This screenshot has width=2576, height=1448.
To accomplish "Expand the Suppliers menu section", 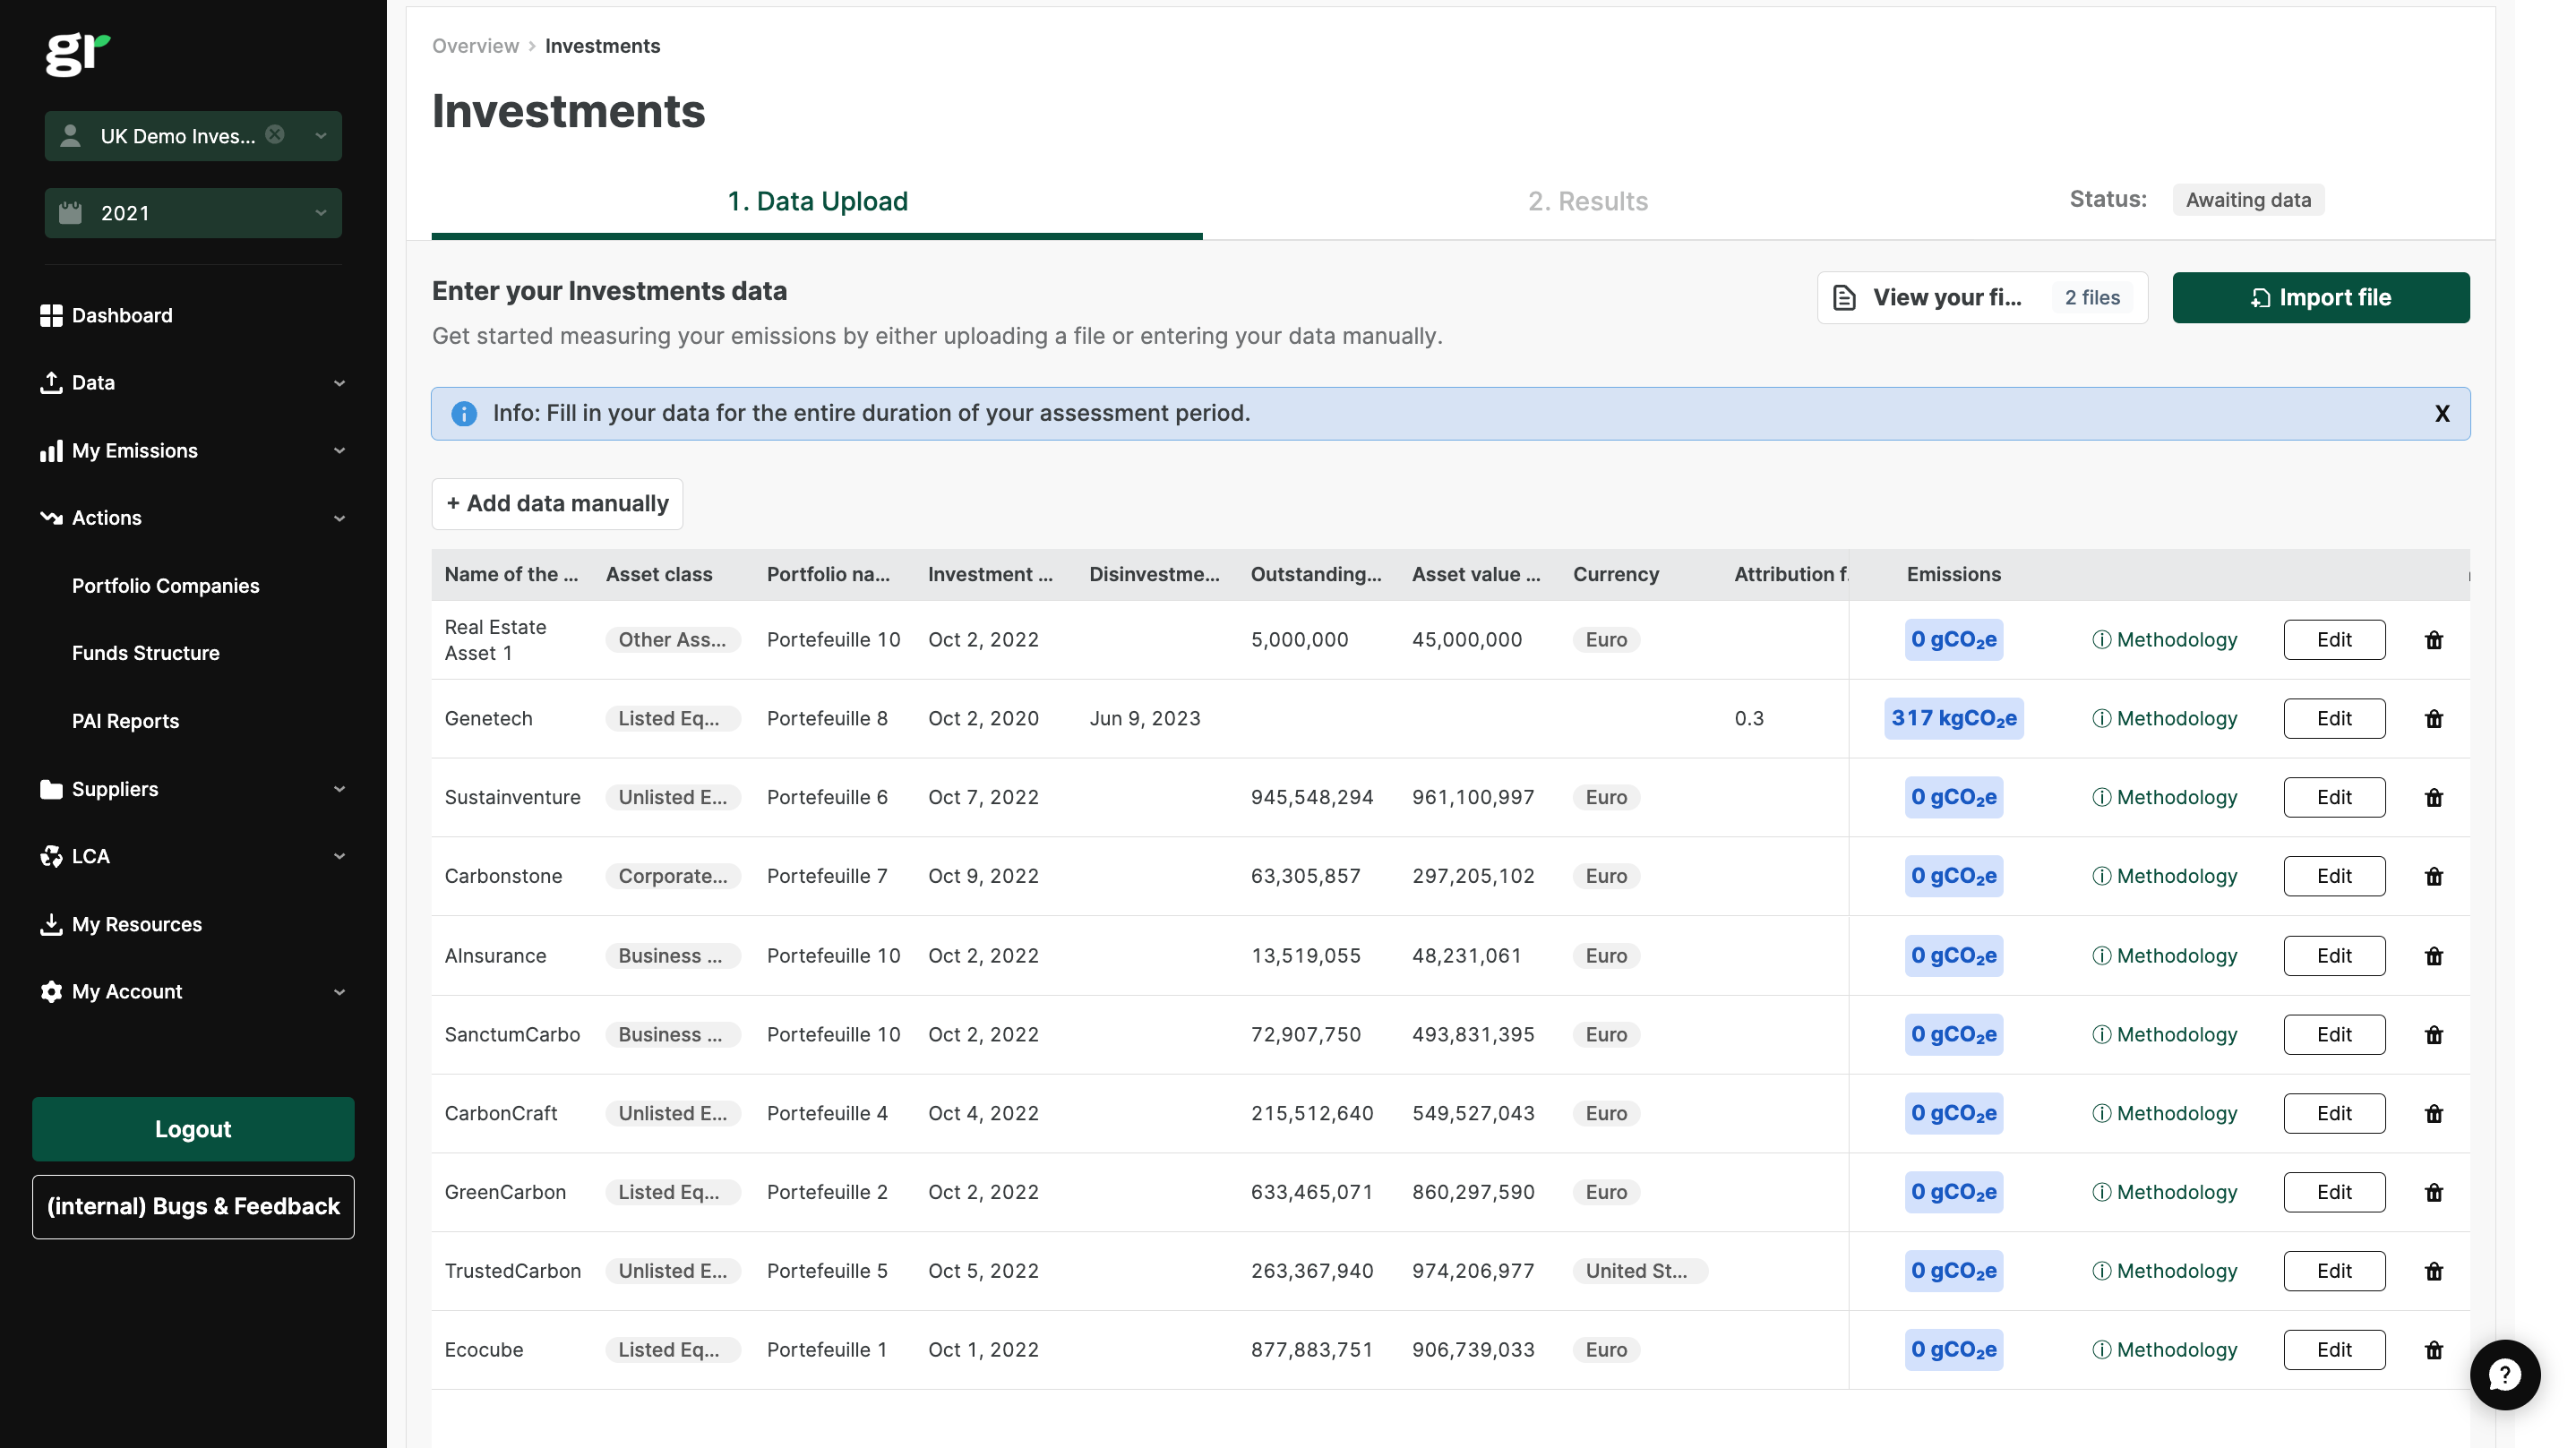I will pos(193,789).
